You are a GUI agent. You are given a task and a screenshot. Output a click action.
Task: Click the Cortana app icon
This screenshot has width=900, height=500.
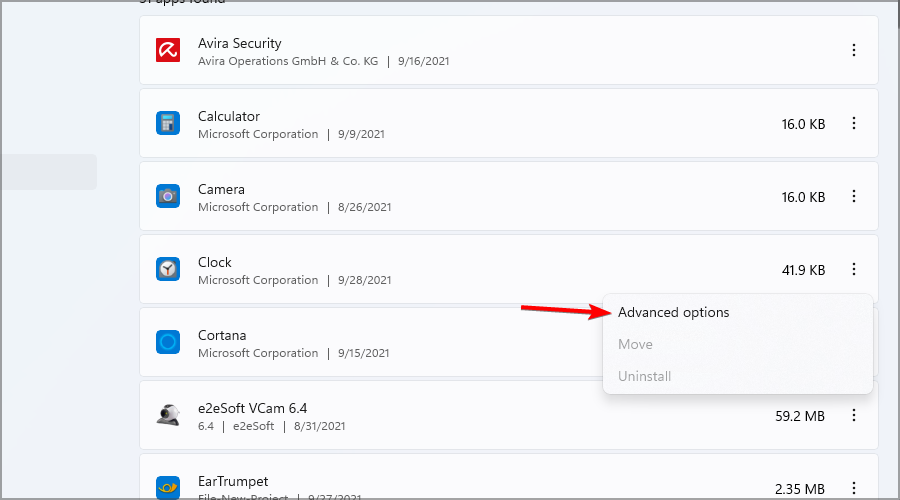[168, 342]
